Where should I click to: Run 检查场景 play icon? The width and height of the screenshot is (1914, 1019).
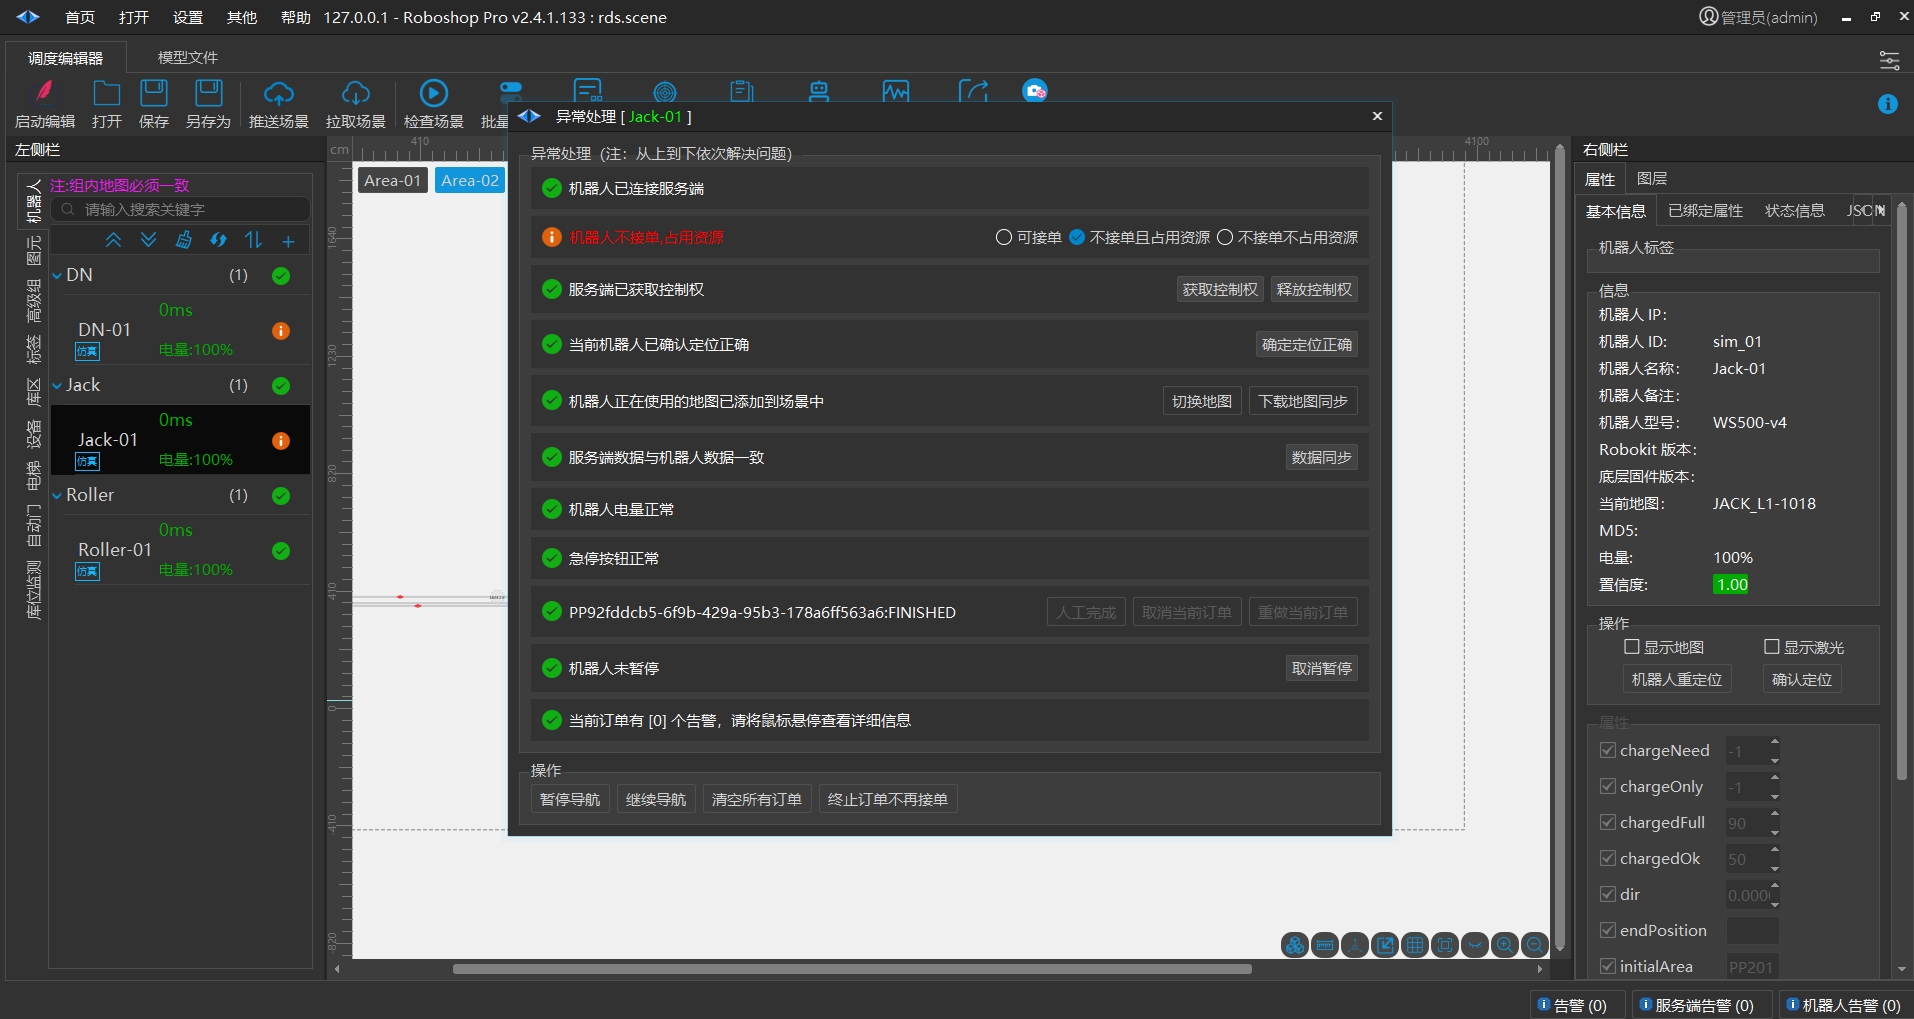tap(433, 93)
